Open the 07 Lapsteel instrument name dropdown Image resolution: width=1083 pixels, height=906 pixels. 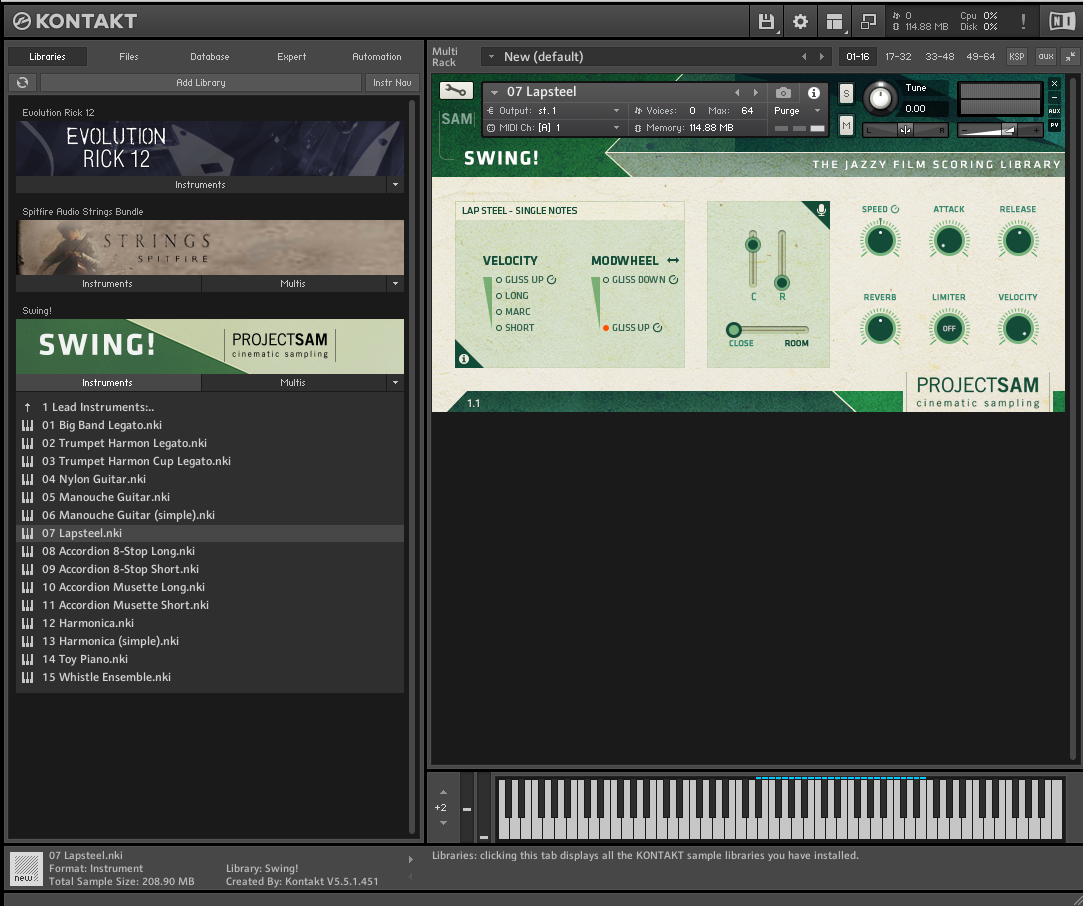495,93
